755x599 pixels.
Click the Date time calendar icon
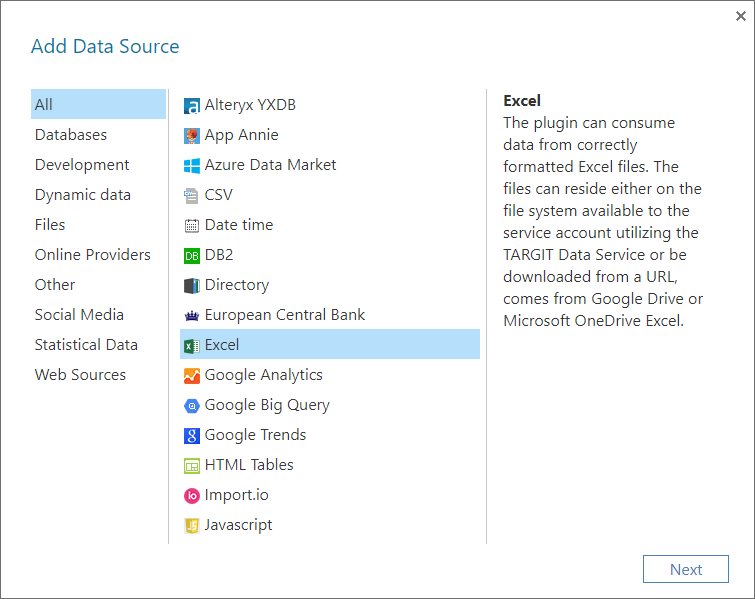click(x=192, y=225)
